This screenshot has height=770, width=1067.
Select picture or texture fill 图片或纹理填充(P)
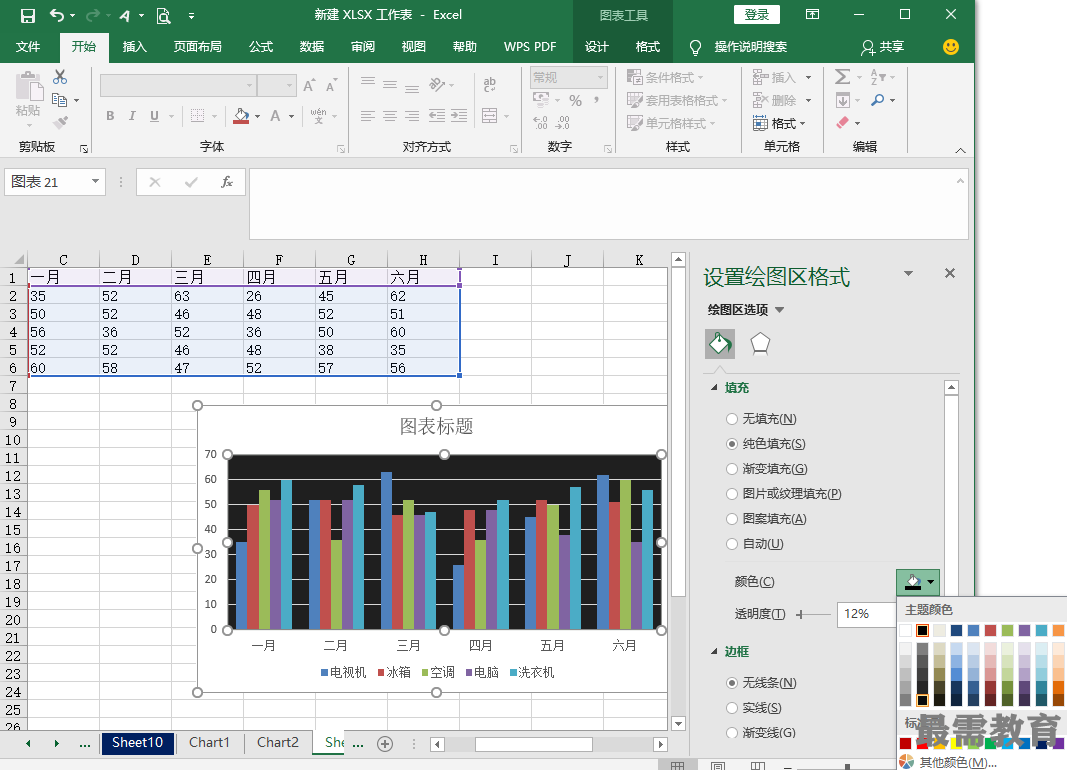[784, 494]
